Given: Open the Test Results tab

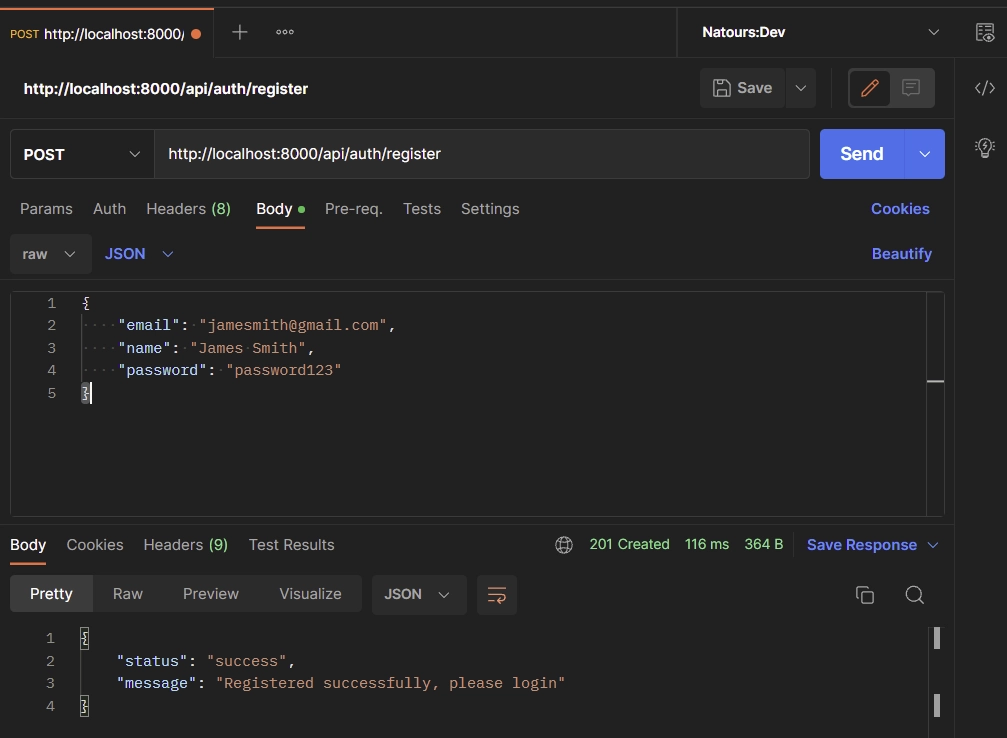Looking at the screenshot, I should click(291, 544).
